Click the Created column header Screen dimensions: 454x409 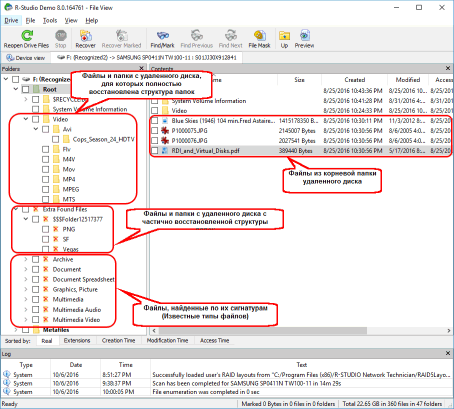click(x=354, y=80)
